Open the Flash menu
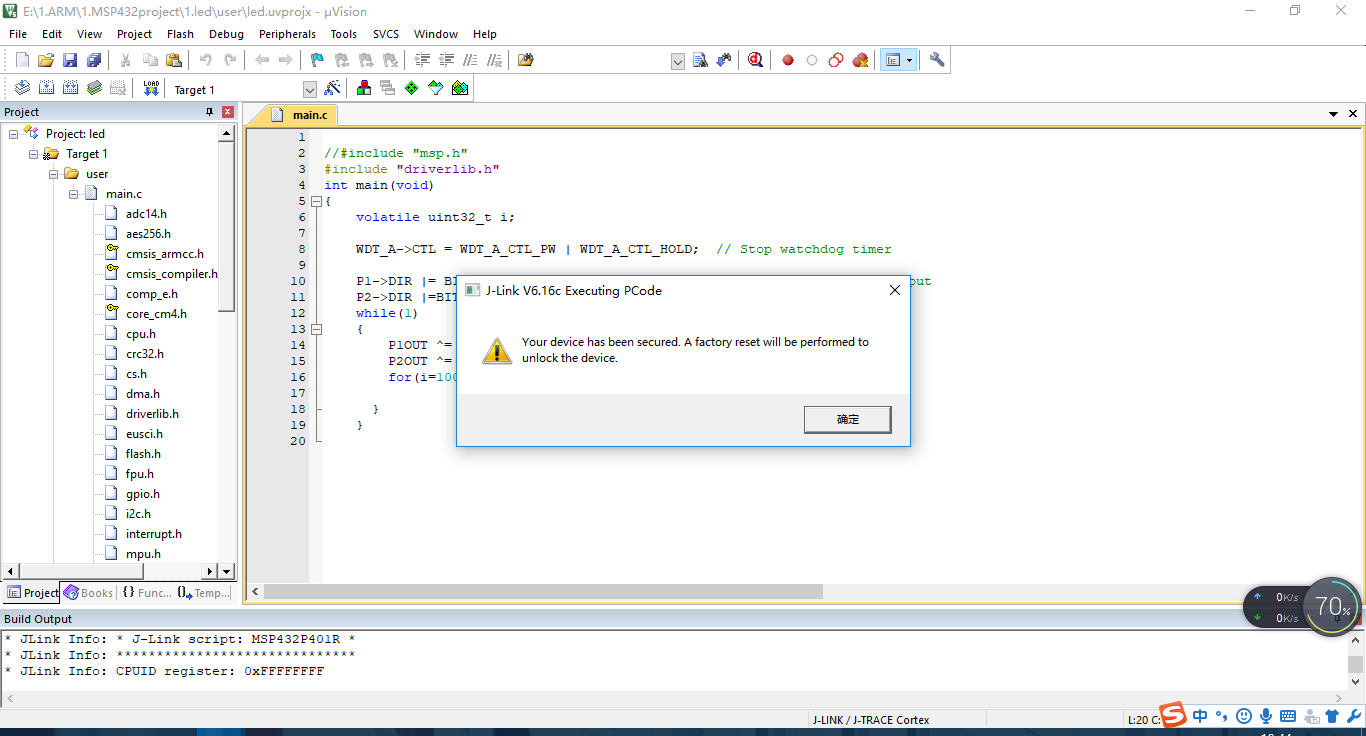The width and height of the screenshot is (1366, 736). (x=181, y=34)
